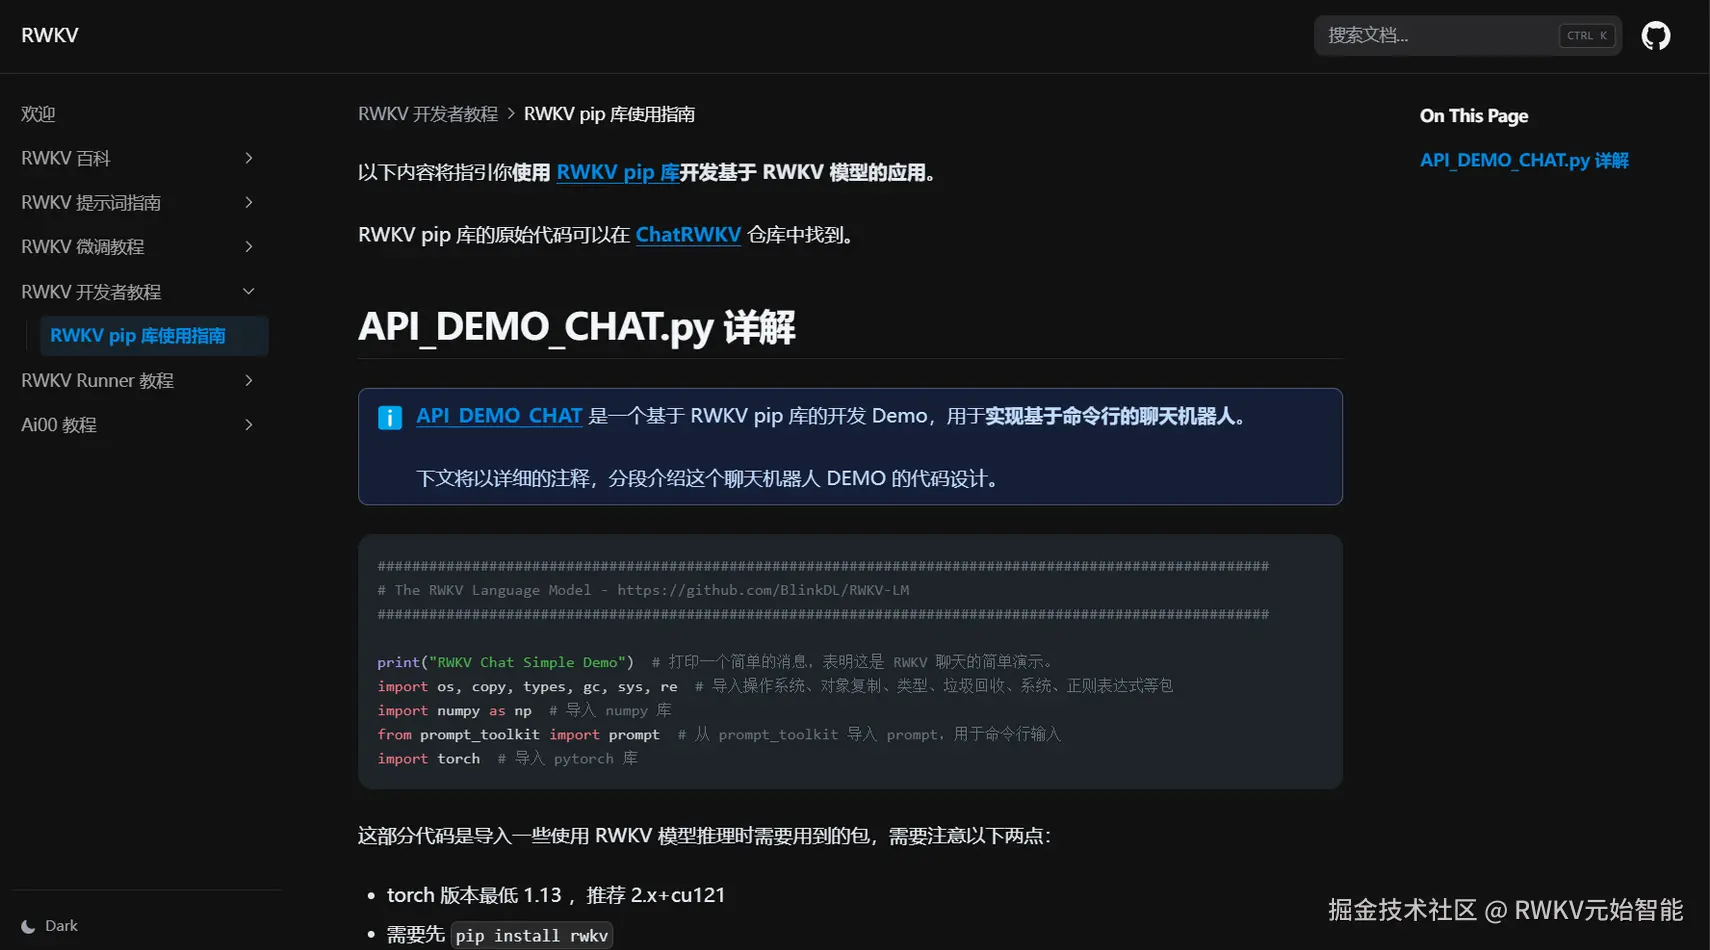Screen dimensions: 1710x950
Task: Click API_DEMO_CHAT.py 详解 under On This Page
Action: click(x=1524, y=159)
